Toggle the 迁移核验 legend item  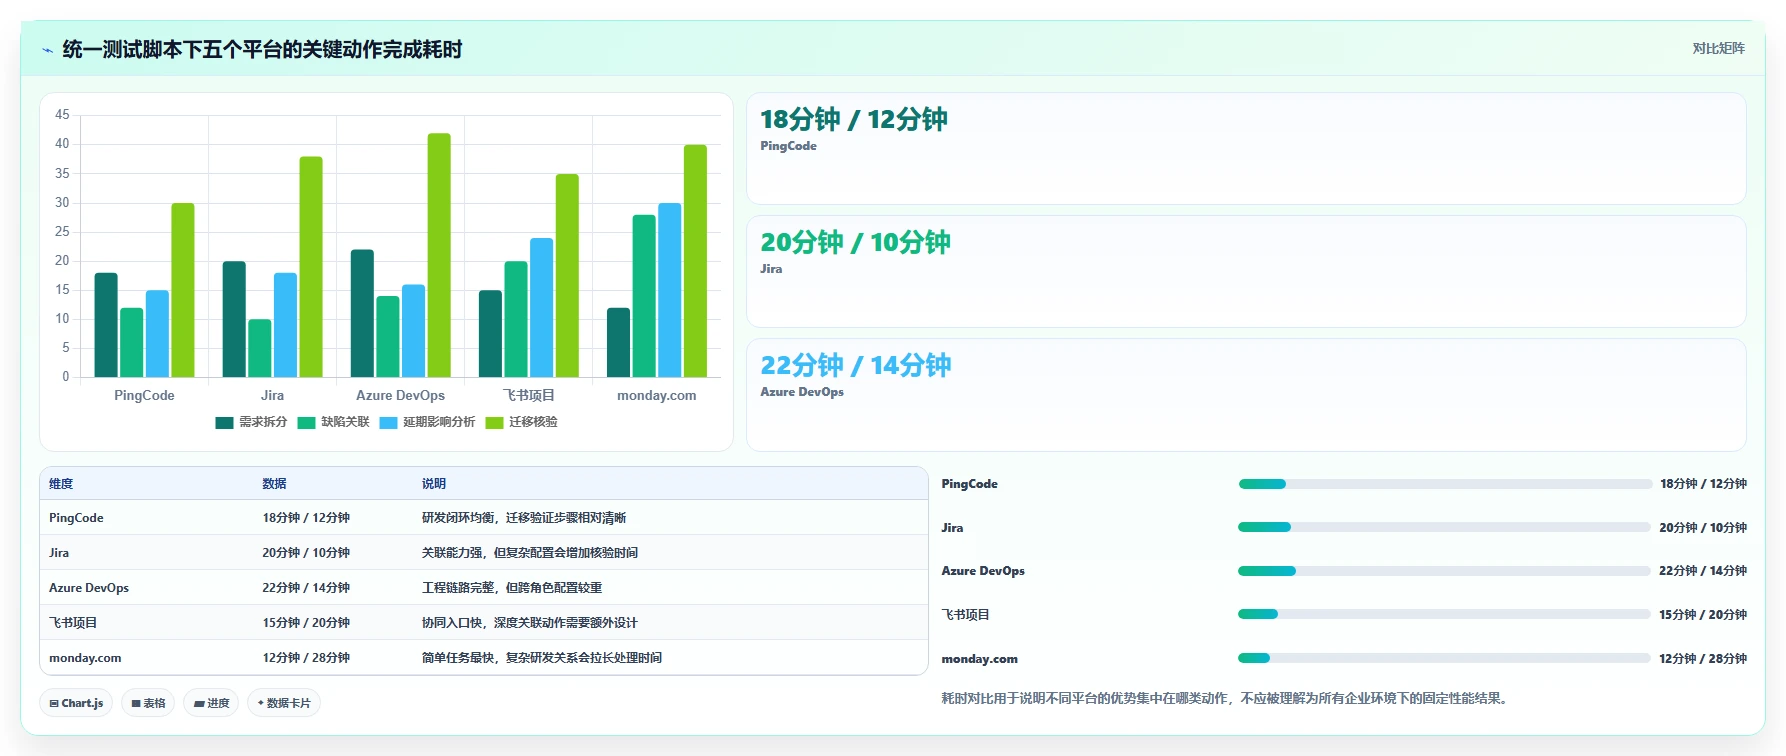click(x=521, y=422)
